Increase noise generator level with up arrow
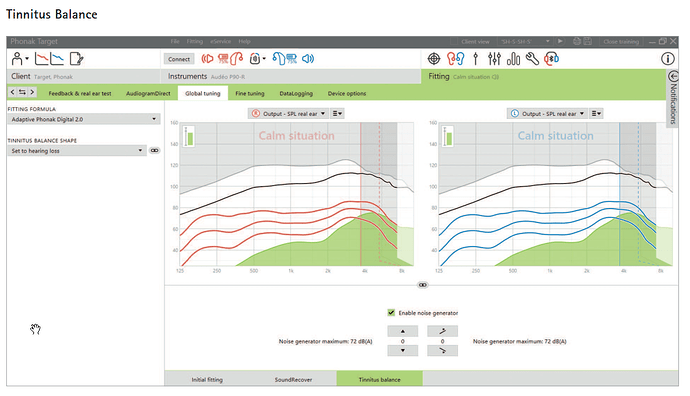The image size is (690, 396). coord(403,331)
